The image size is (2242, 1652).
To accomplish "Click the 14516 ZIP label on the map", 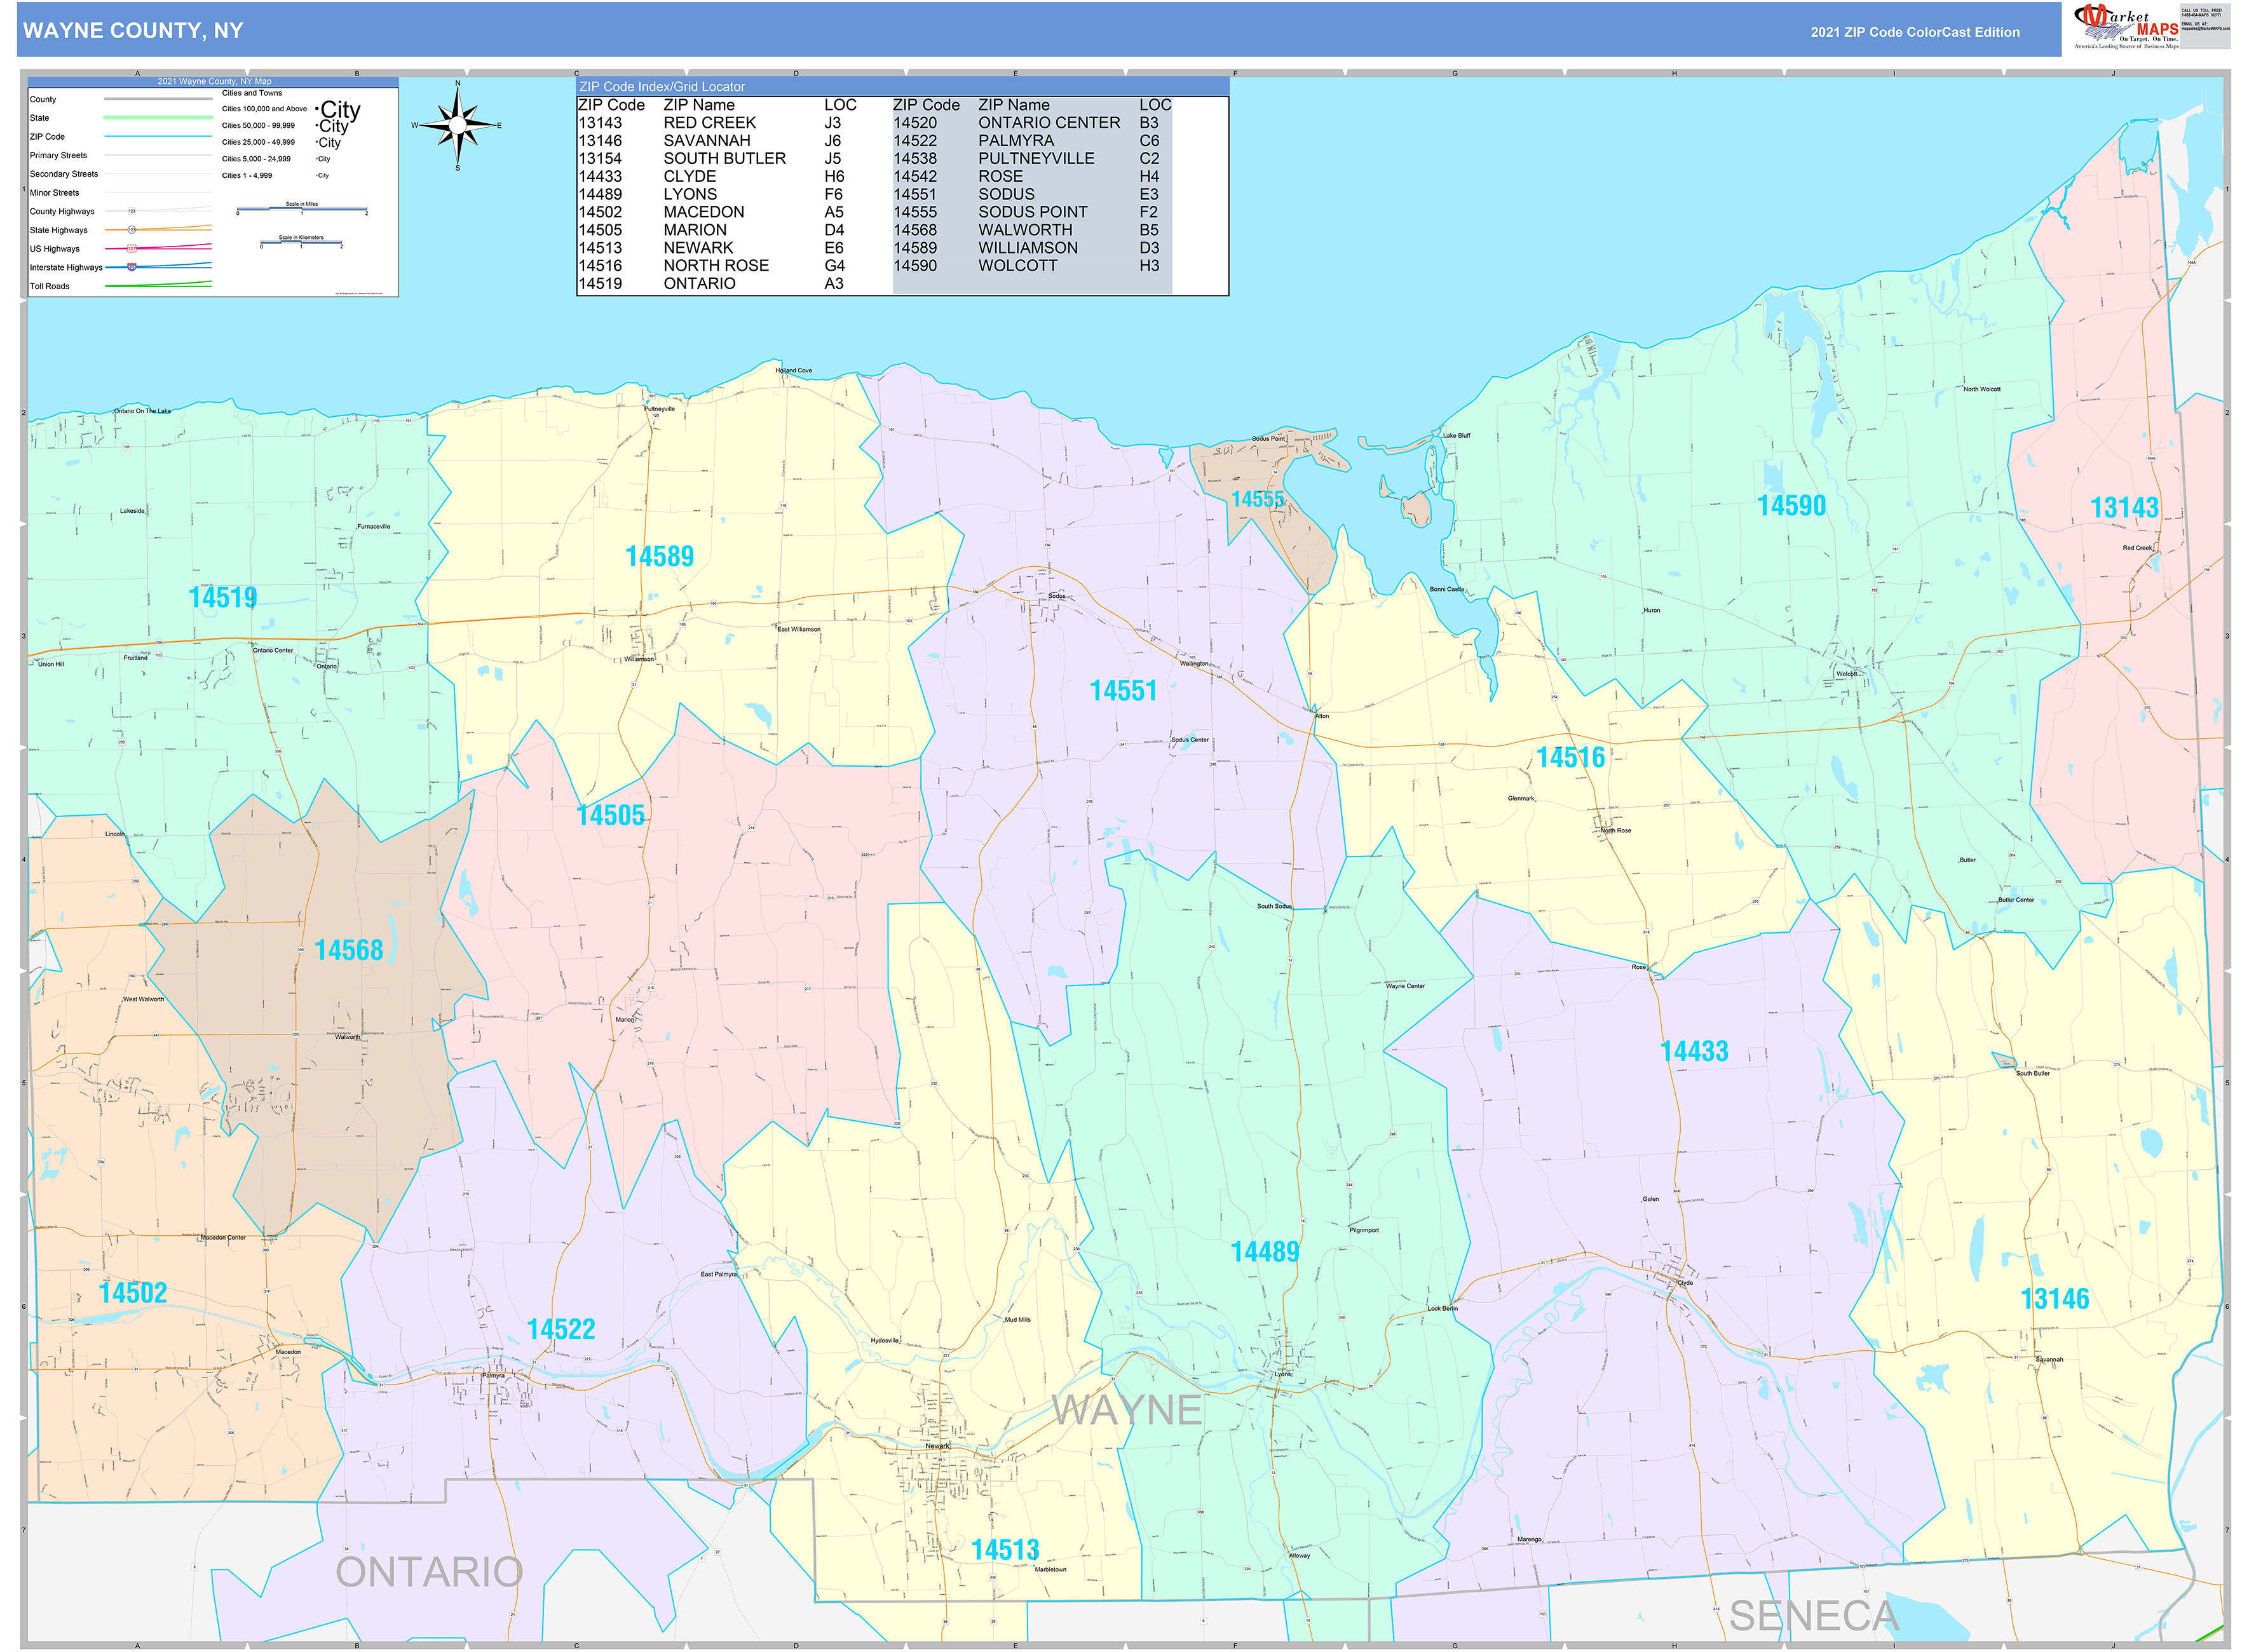I will (1570, 758).
